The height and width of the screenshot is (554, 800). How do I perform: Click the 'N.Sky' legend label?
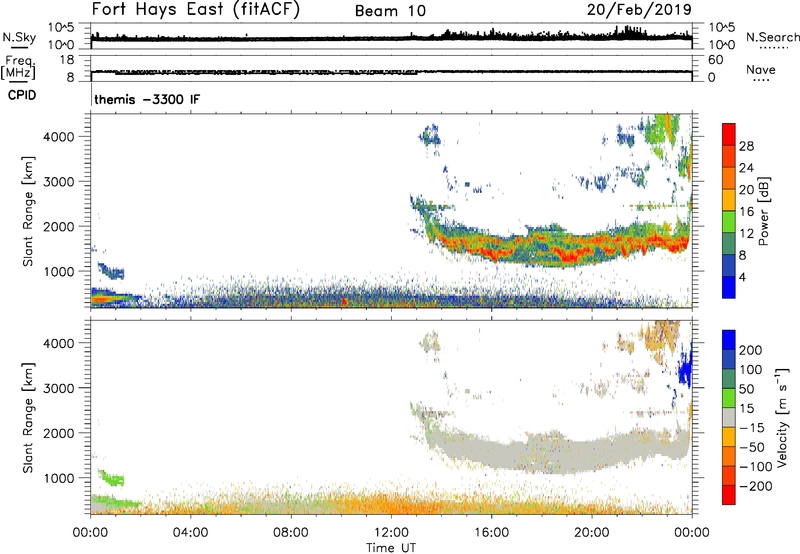click(x=19, y=37)
